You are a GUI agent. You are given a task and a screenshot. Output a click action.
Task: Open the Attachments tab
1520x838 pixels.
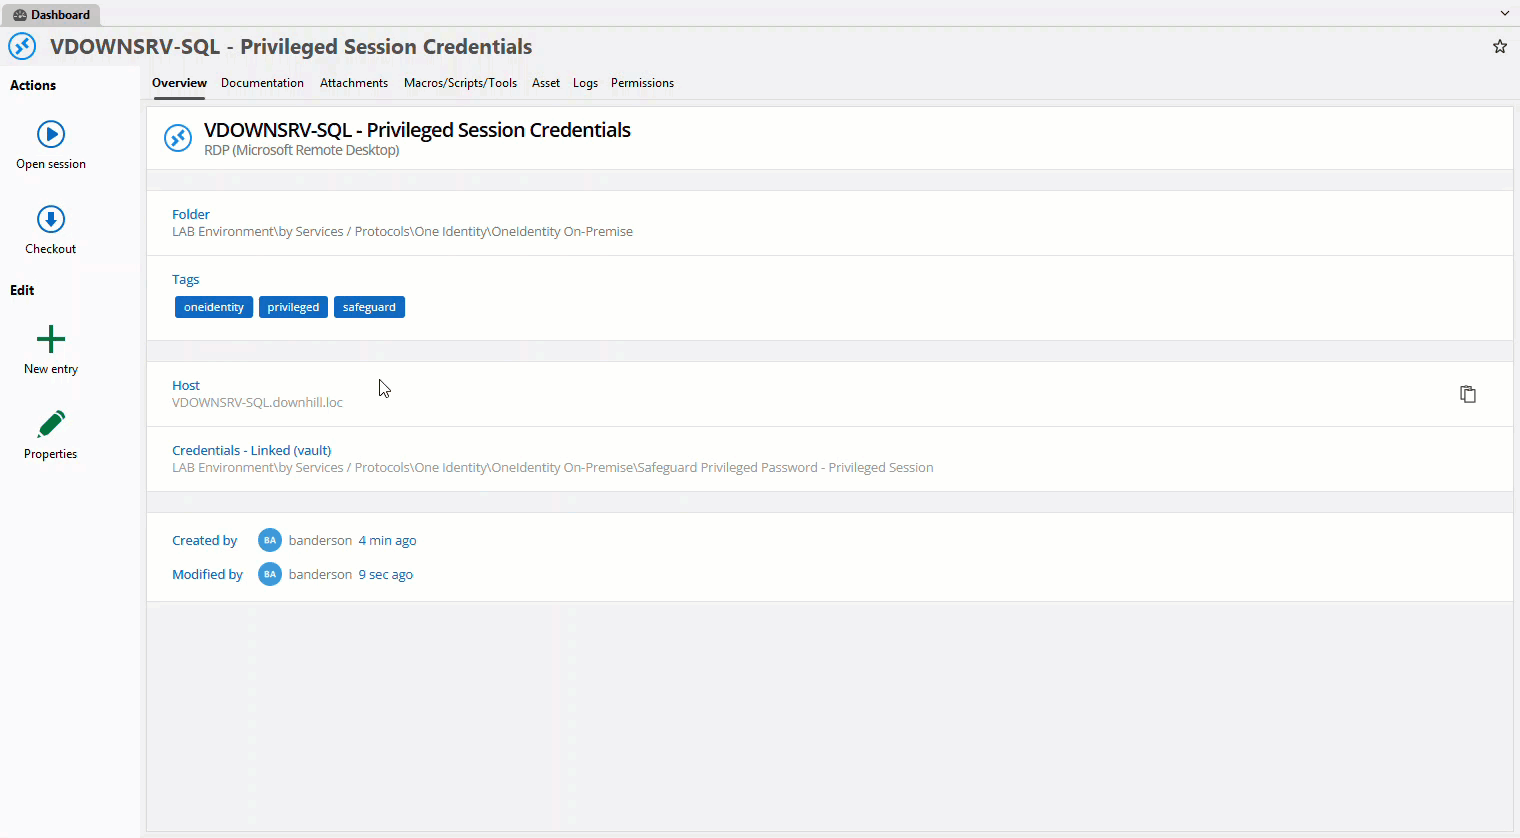pos(354,83)
